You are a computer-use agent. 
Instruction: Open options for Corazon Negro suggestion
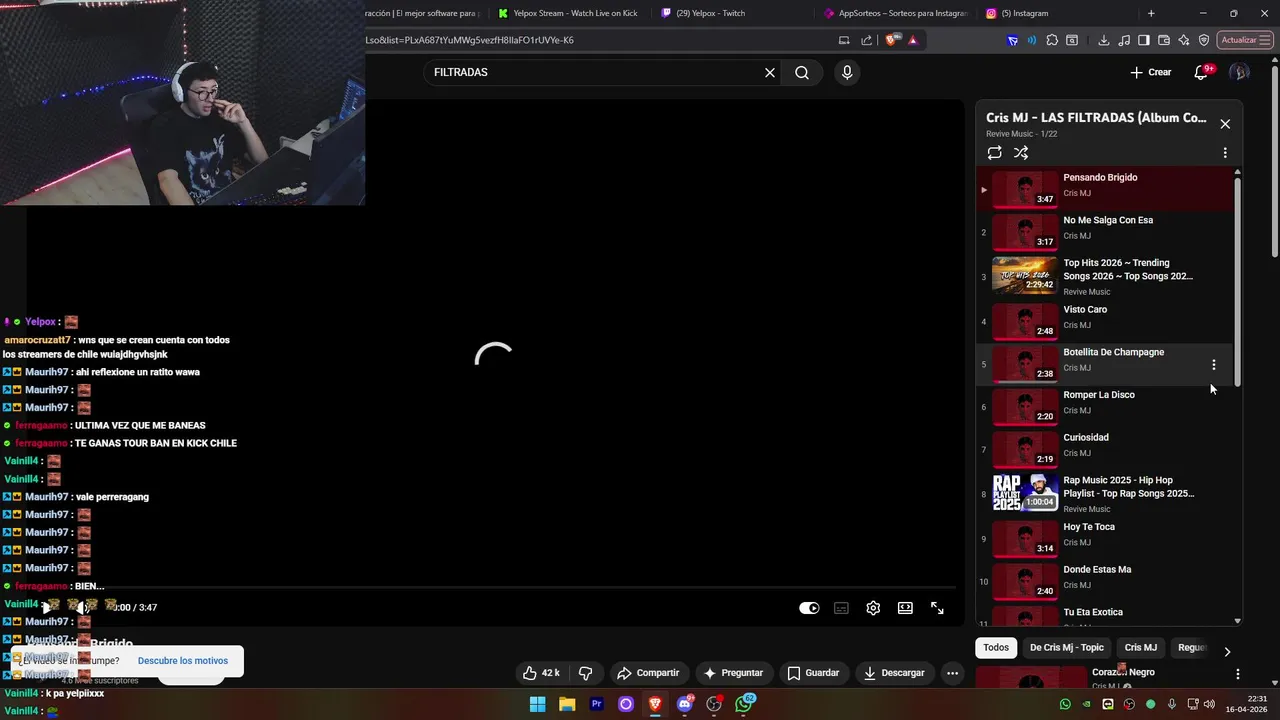[1238, 675]
